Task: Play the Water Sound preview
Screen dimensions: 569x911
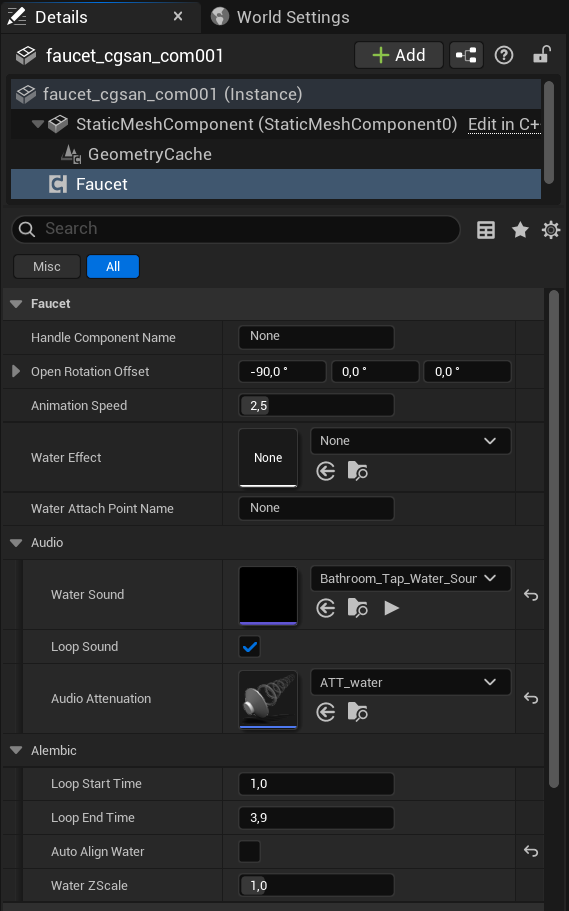Action: 391,608
